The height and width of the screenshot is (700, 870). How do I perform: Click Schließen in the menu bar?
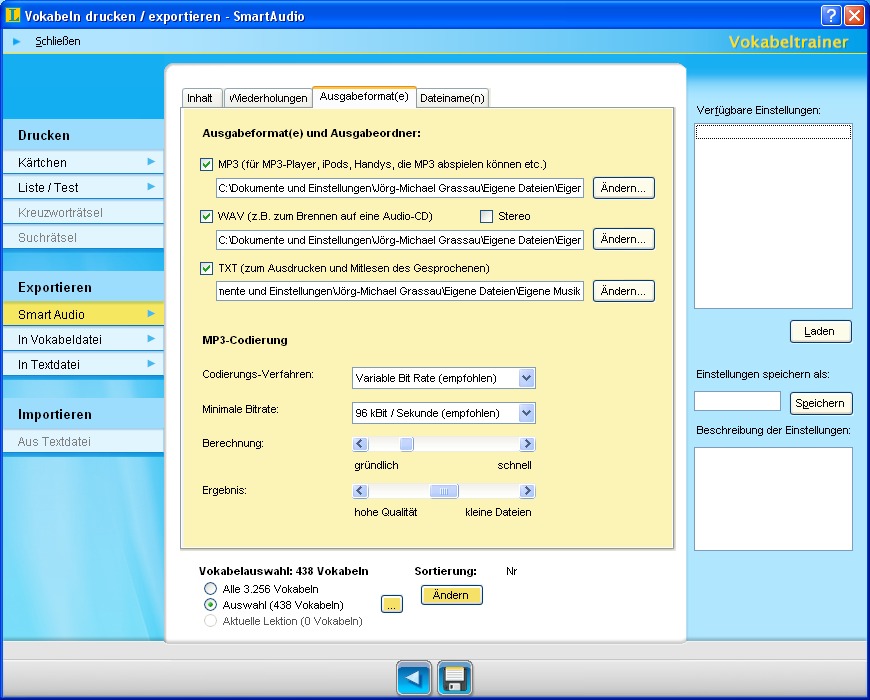tap(58, 41)
